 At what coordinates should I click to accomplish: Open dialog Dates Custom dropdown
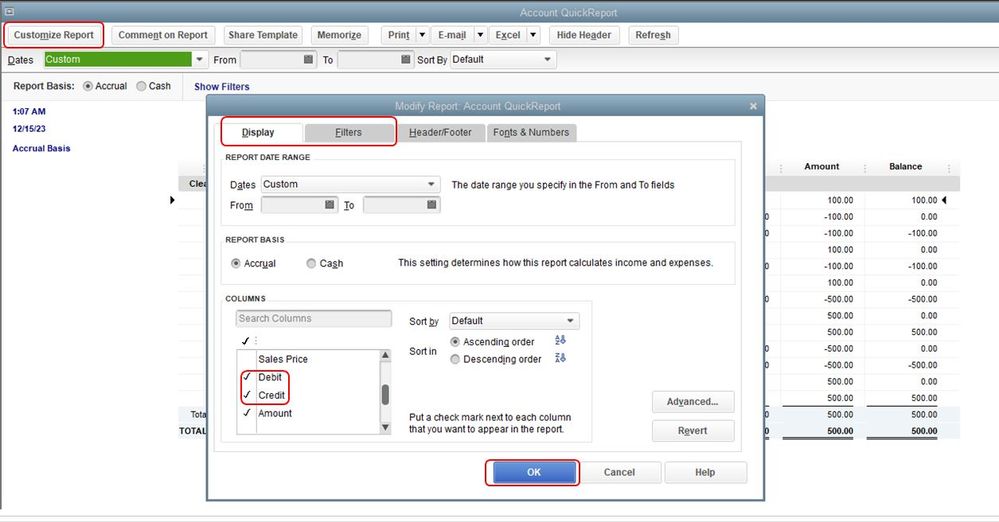431,184
